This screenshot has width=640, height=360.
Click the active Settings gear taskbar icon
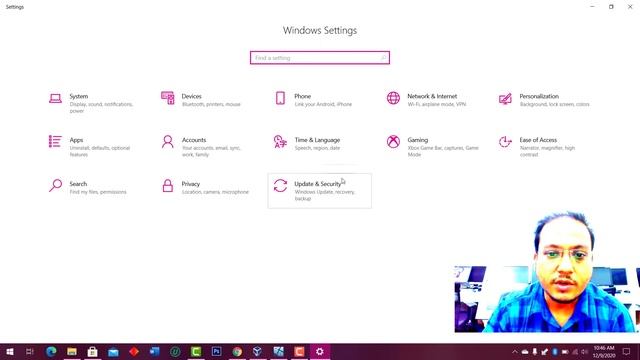(x=320, y=351)
